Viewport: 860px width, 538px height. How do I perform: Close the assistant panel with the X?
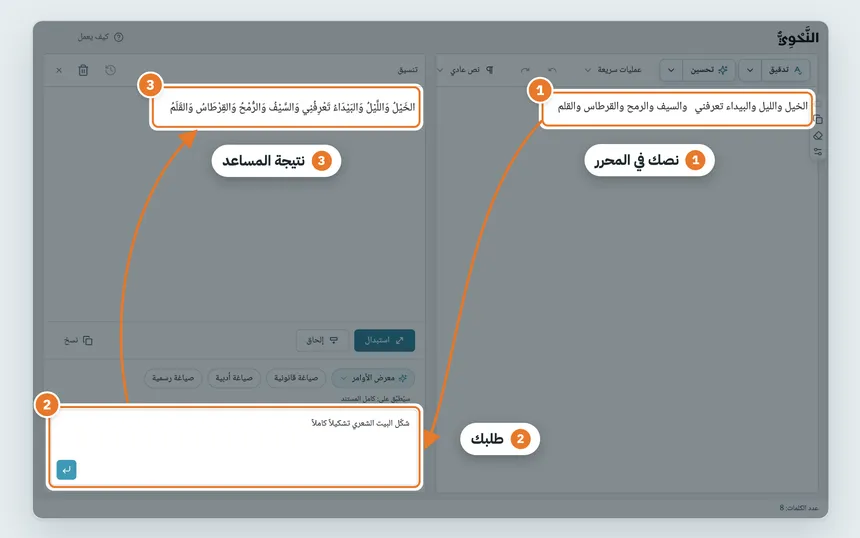[x=59, y=70]
